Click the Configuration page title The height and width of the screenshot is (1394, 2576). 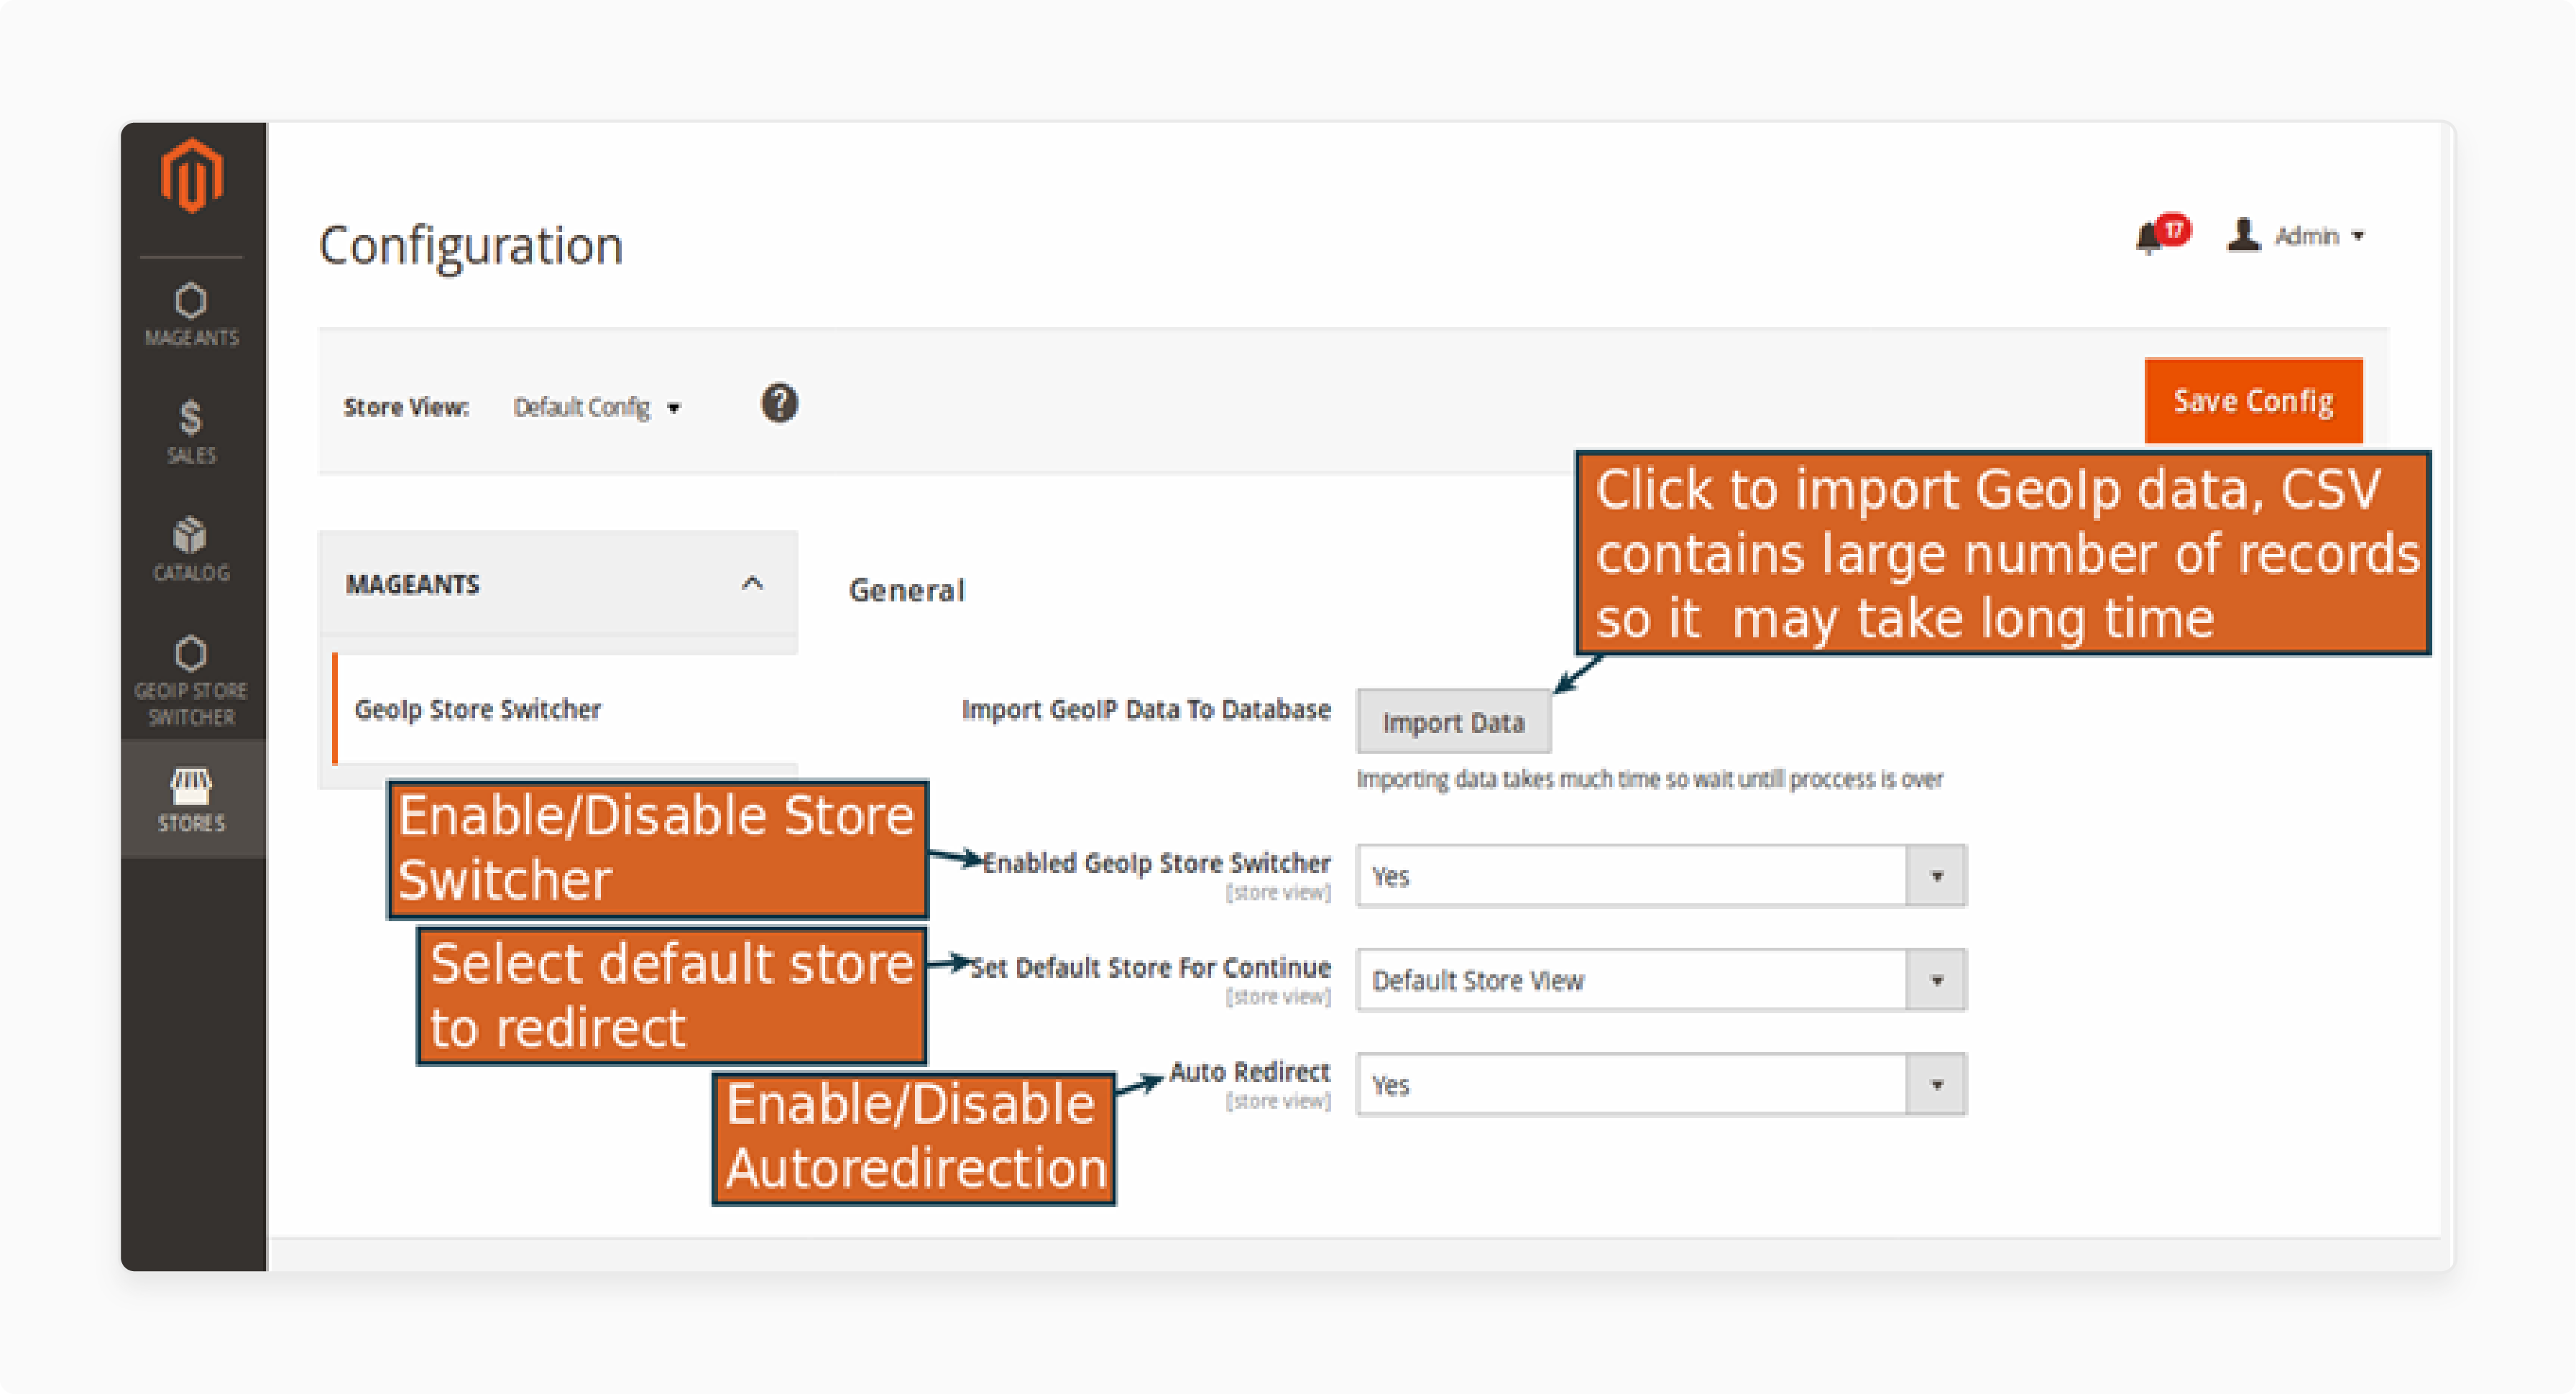click(x=471, y=246)
